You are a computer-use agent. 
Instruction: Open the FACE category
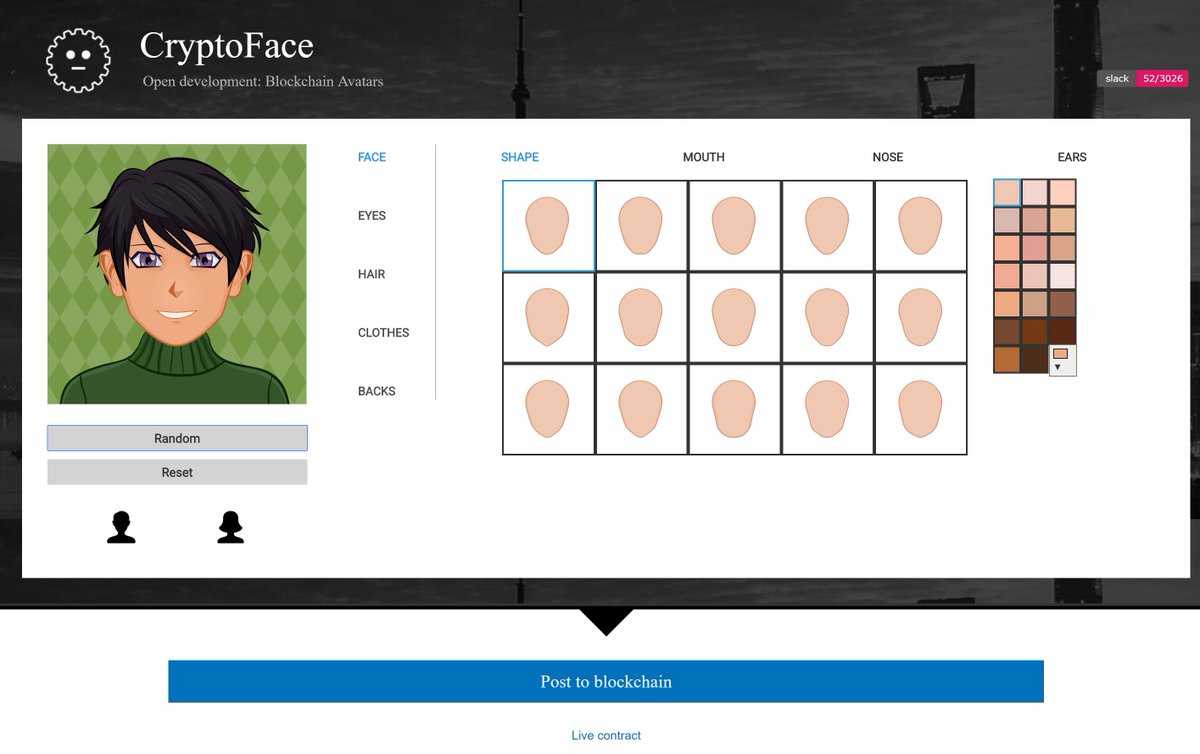point(372,157)
